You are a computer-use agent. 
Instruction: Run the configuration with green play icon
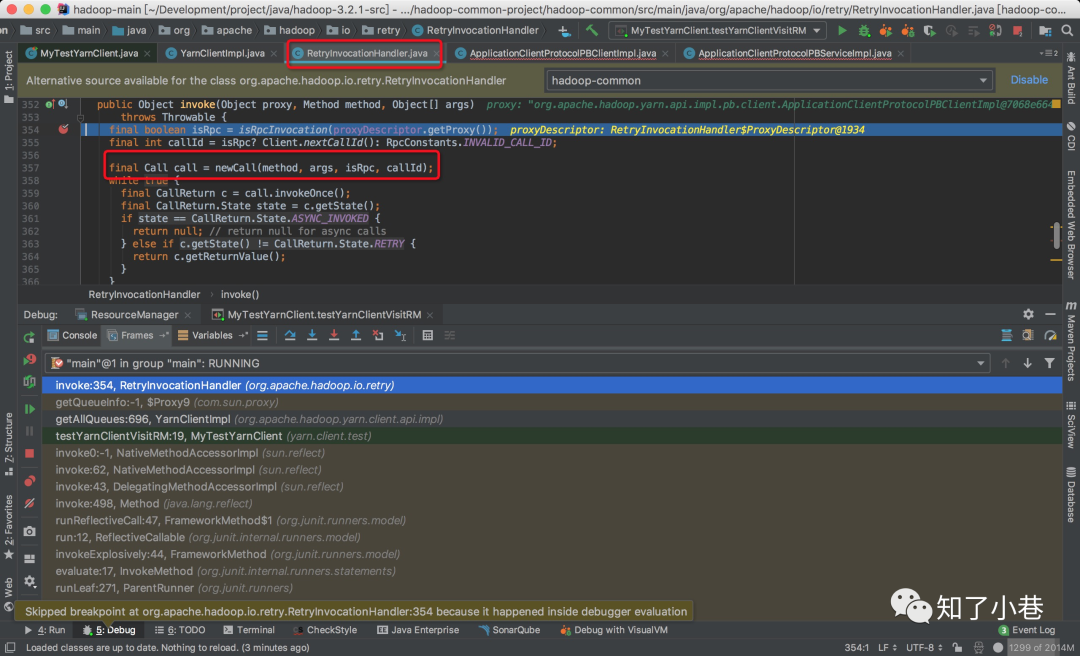842,30
